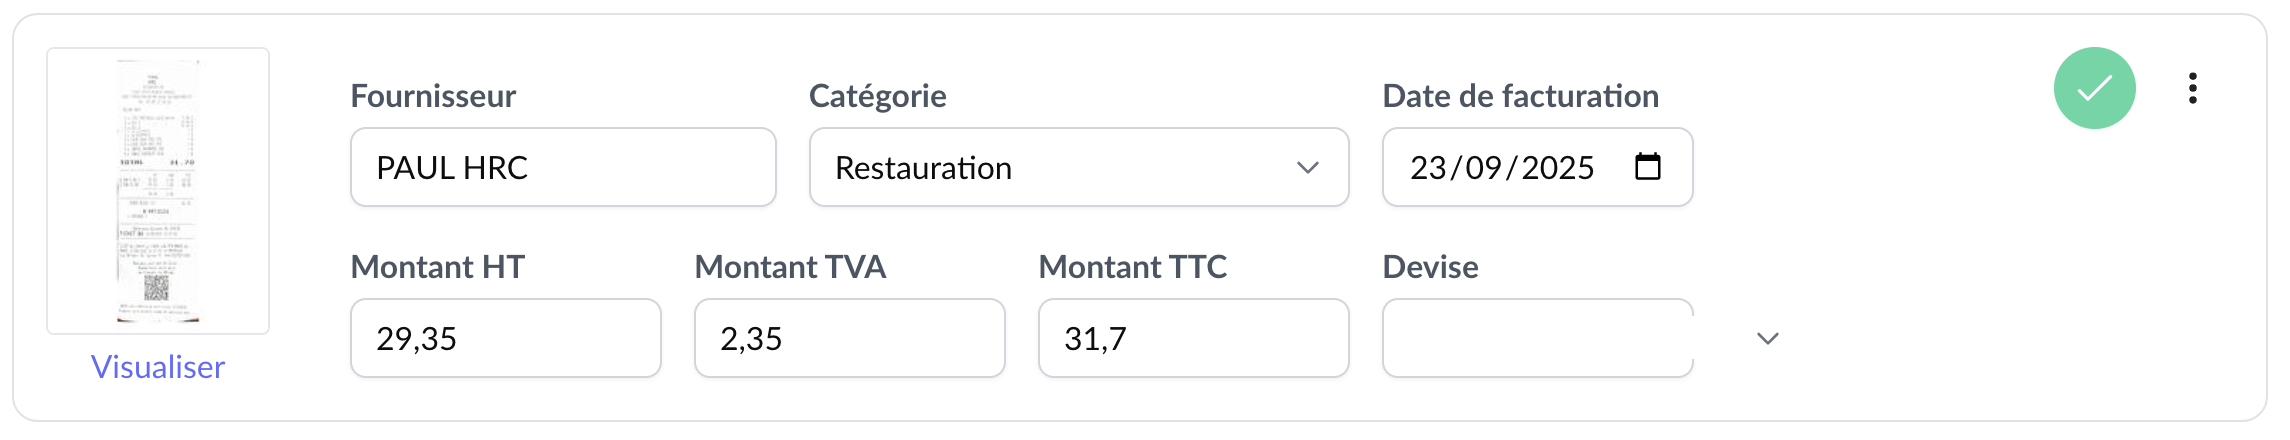Click the Montant HT field showing 29,35
The height and width of the screenshot is (440, 2290).
click(x=505, y=338)
